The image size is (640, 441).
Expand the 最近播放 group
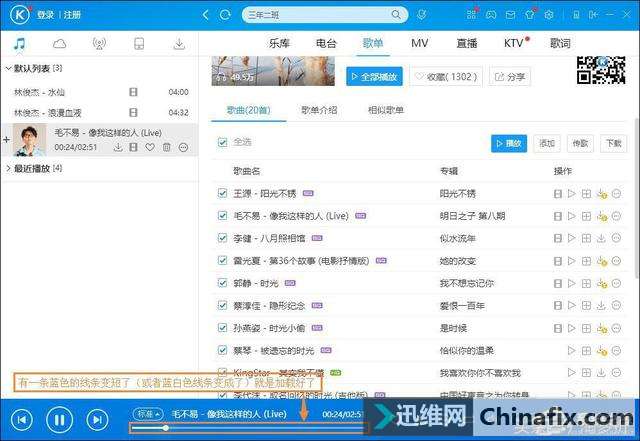click(x=8, y=168)
